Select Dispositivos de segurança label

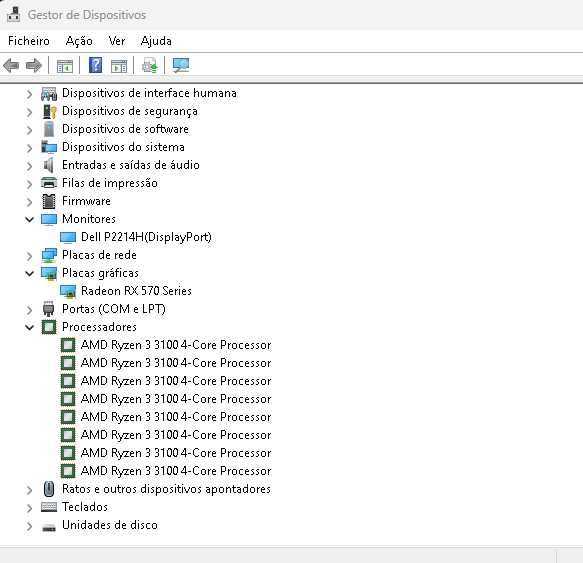pos(130,111)
